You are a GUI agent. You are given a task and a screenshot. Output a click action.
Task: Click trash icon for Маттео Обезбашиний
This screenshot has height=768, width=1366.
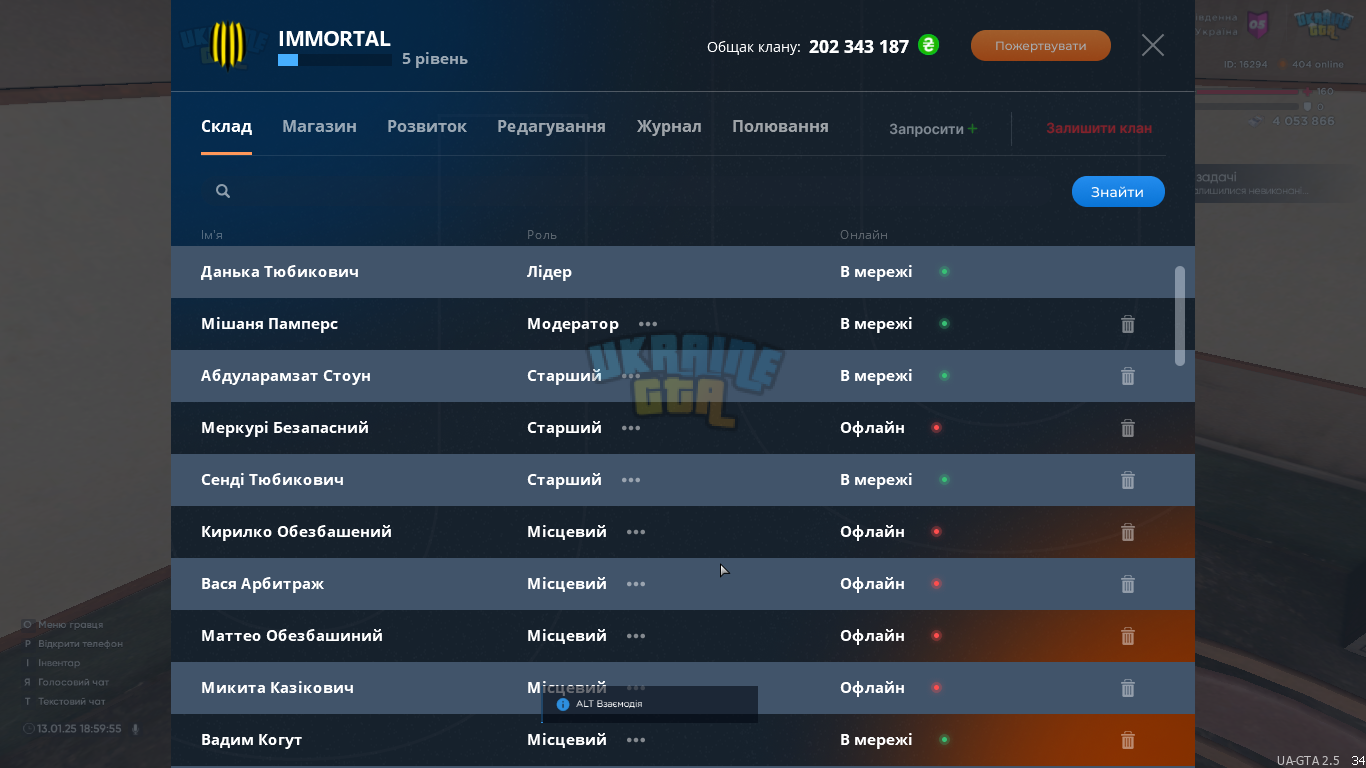click(x=1128, y=636)
